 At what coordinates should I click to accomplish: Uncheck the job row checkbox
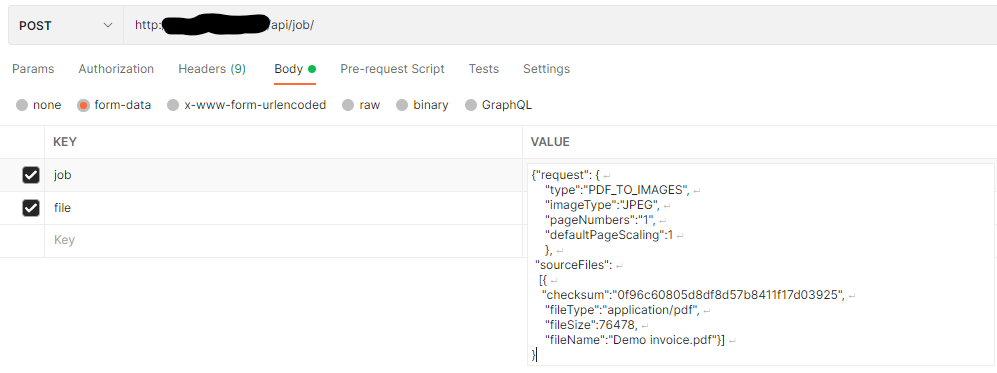pyautogui.click(x=31, y=175)
